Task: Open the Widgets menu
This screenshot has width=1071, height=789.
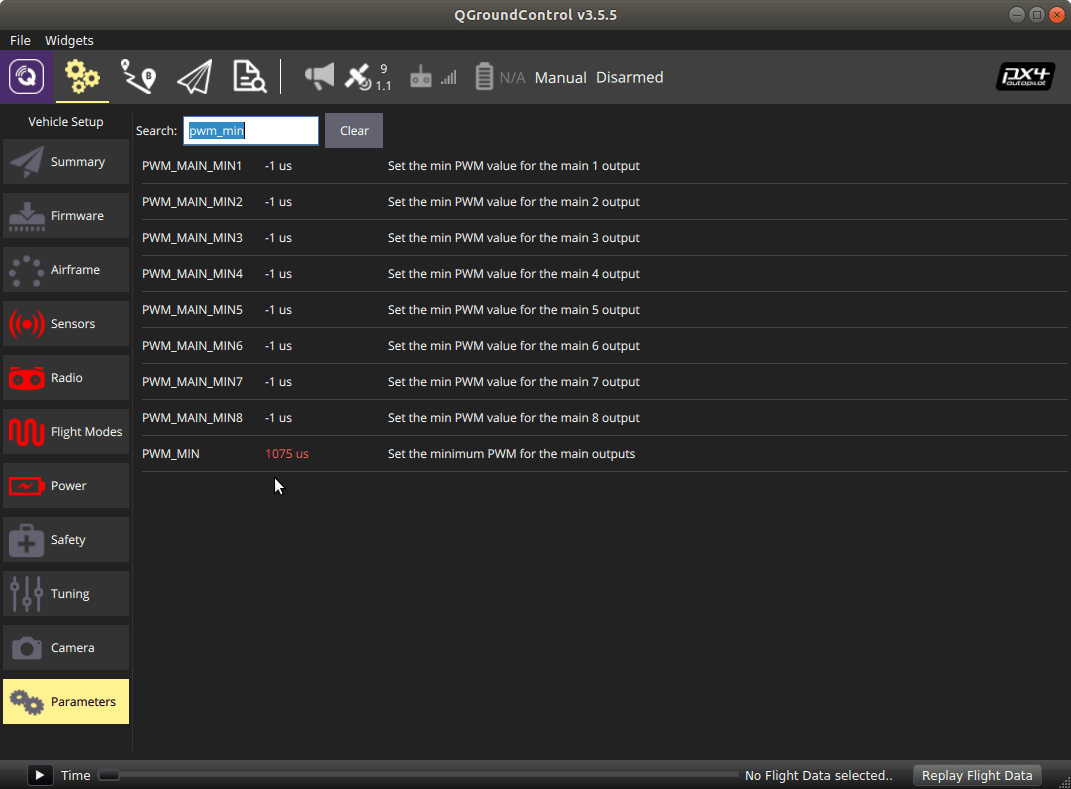Action: pos(69,40)
